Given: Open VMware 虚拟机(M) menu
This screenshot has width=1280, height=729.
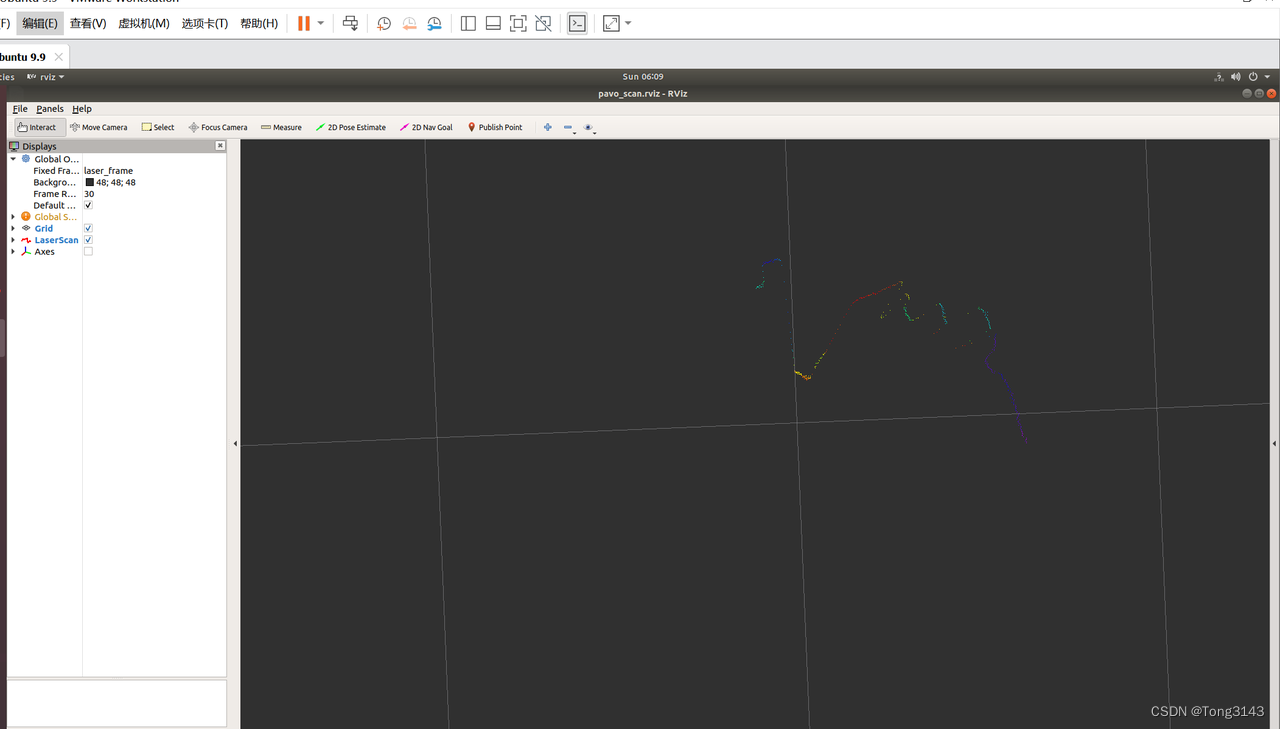Looking at the screenshot, I should (144, 23).
